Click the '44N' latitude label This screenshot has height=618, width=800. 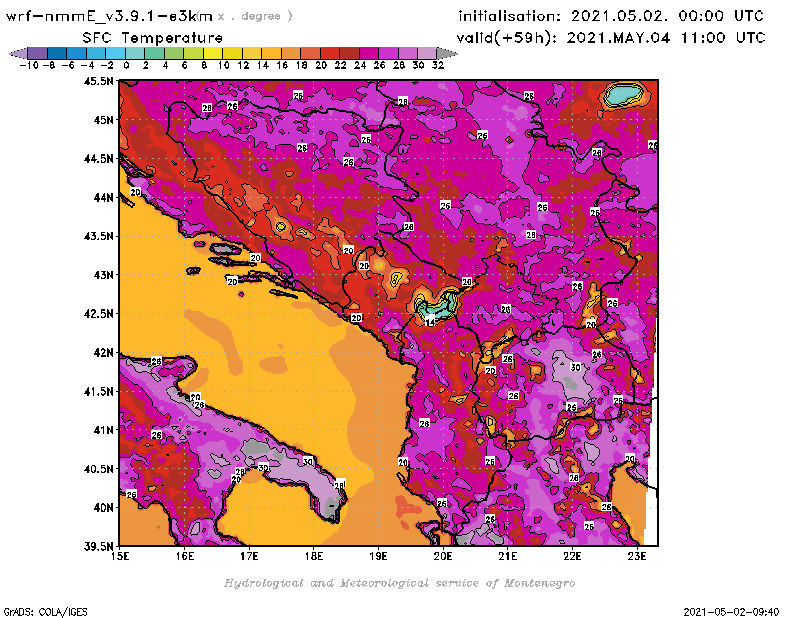[103, 197]
